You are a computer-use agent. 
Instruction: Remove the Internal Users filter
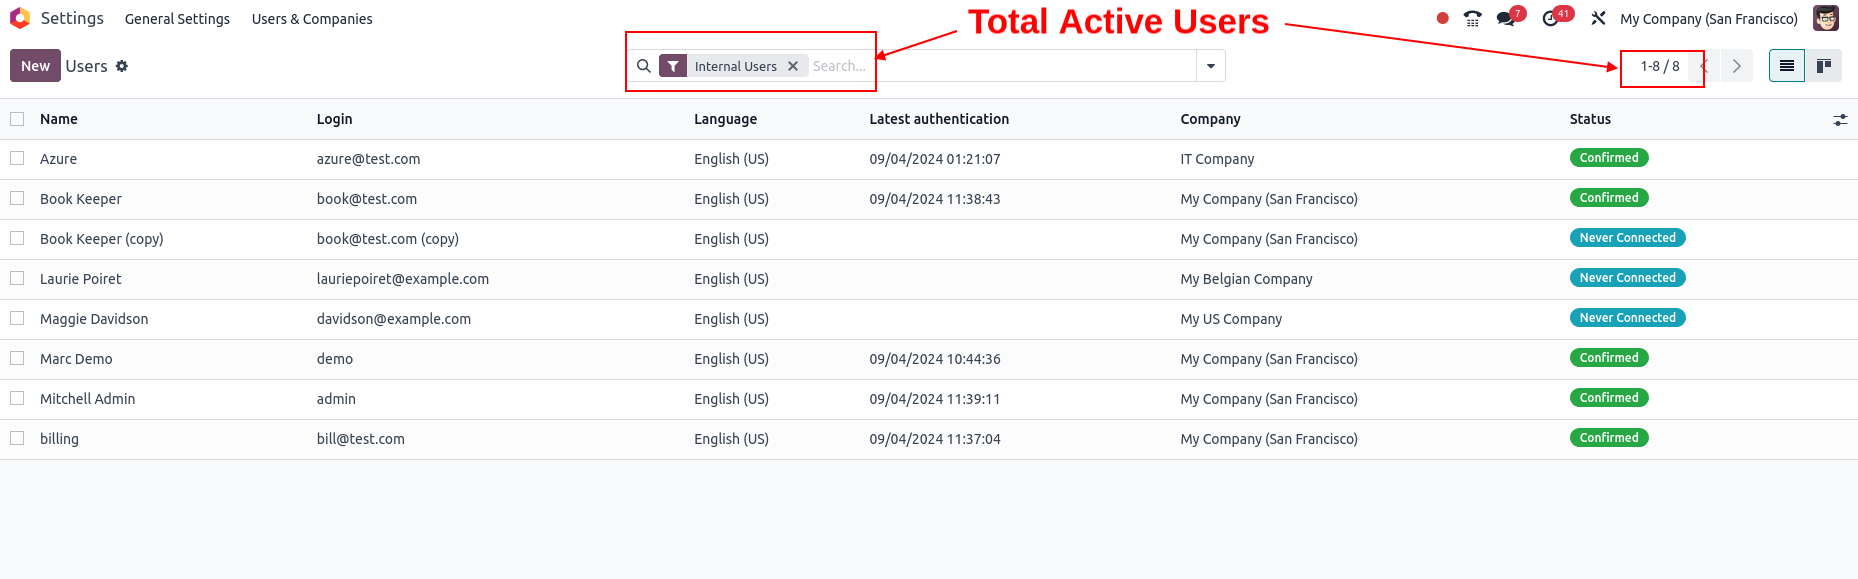[793, 66]
